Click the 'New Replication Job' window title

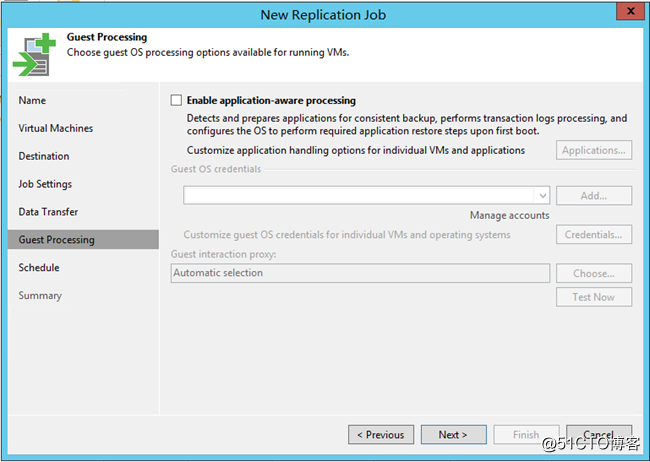[x=323, y=15]
